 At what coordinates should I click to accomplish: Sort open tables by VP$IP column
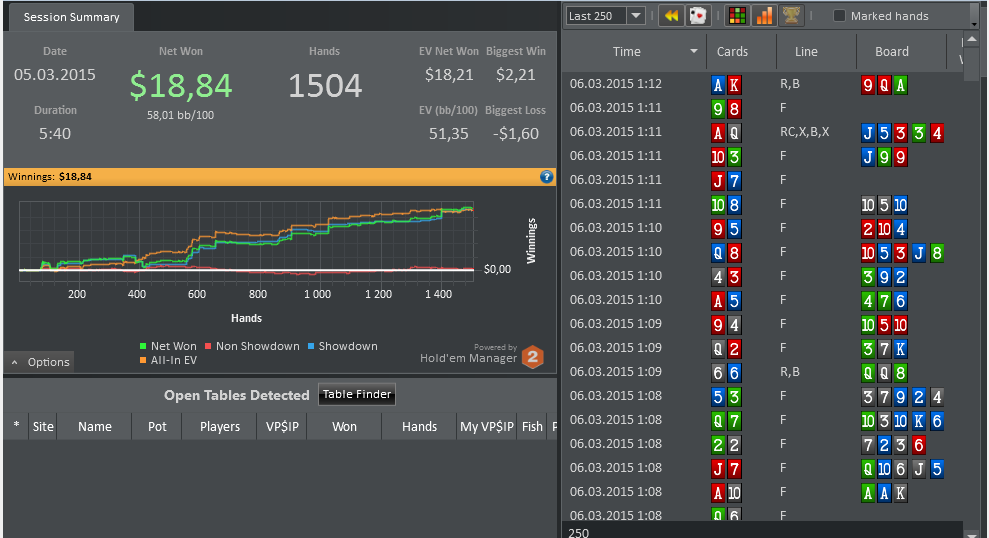[282, 426]
